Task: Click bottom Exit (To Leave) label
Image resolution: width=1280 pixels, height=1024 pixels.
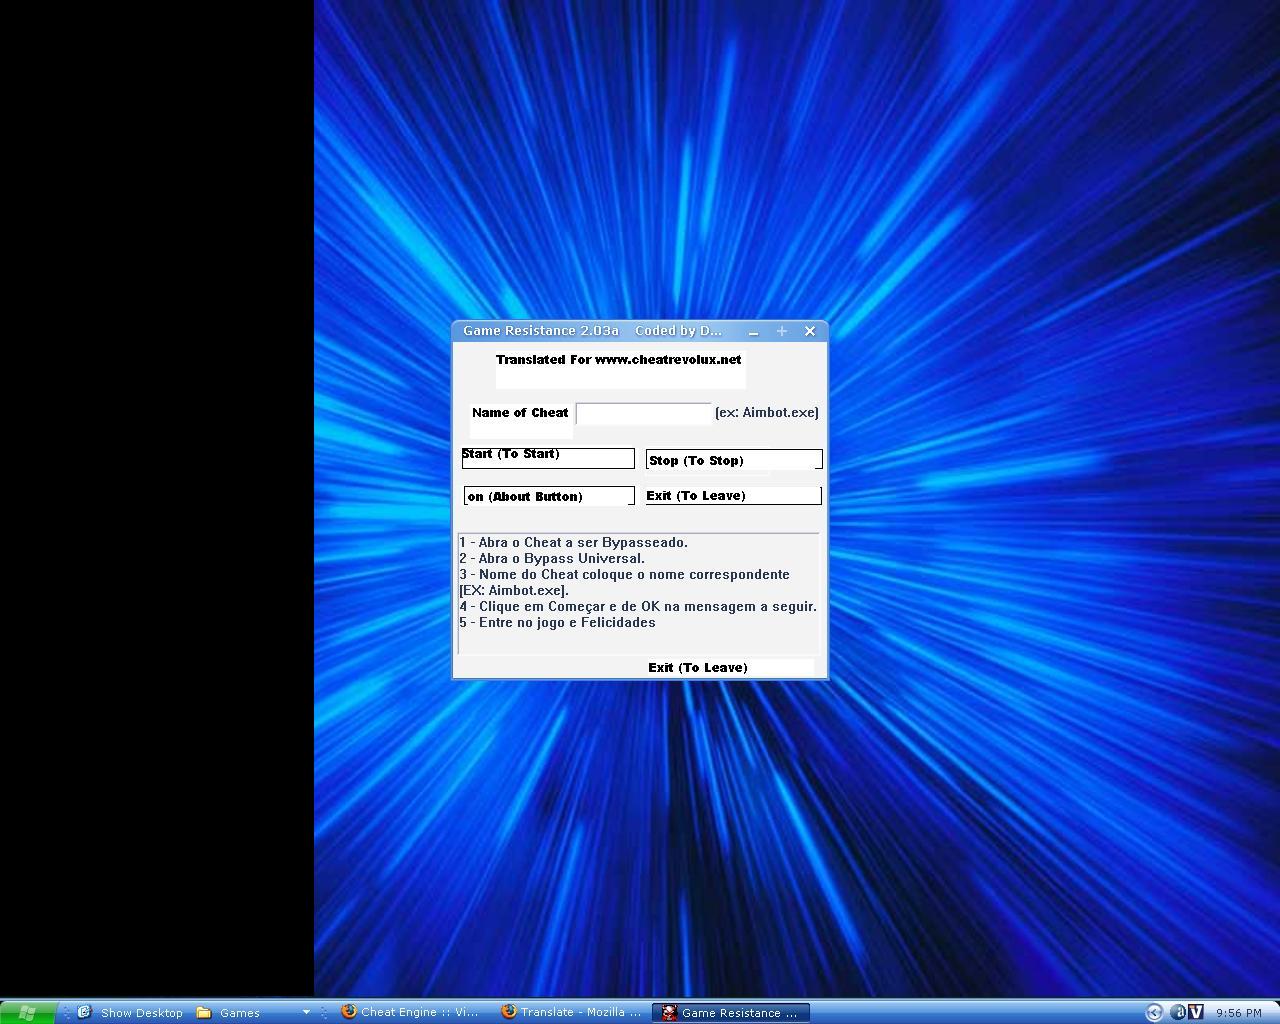Action: tap(698, 667)
